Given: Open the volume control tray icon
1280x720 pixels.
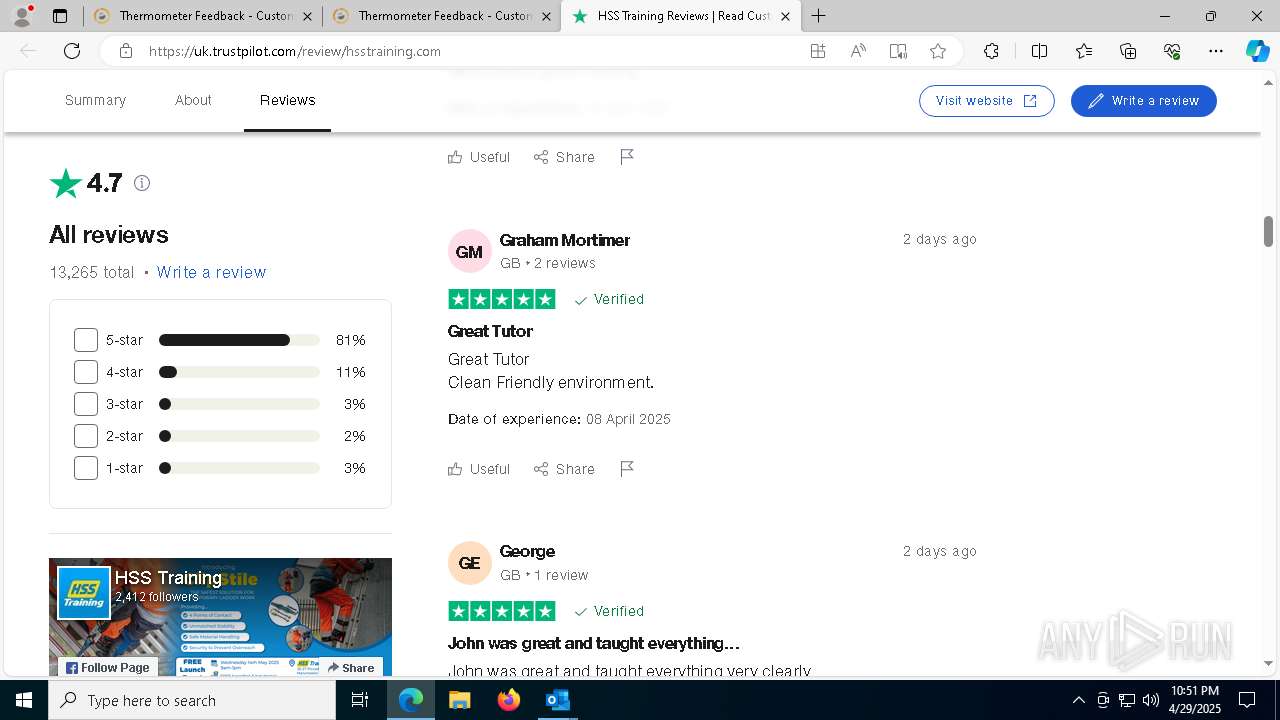Looking at the screenshot, I should tap(1150, 700).
